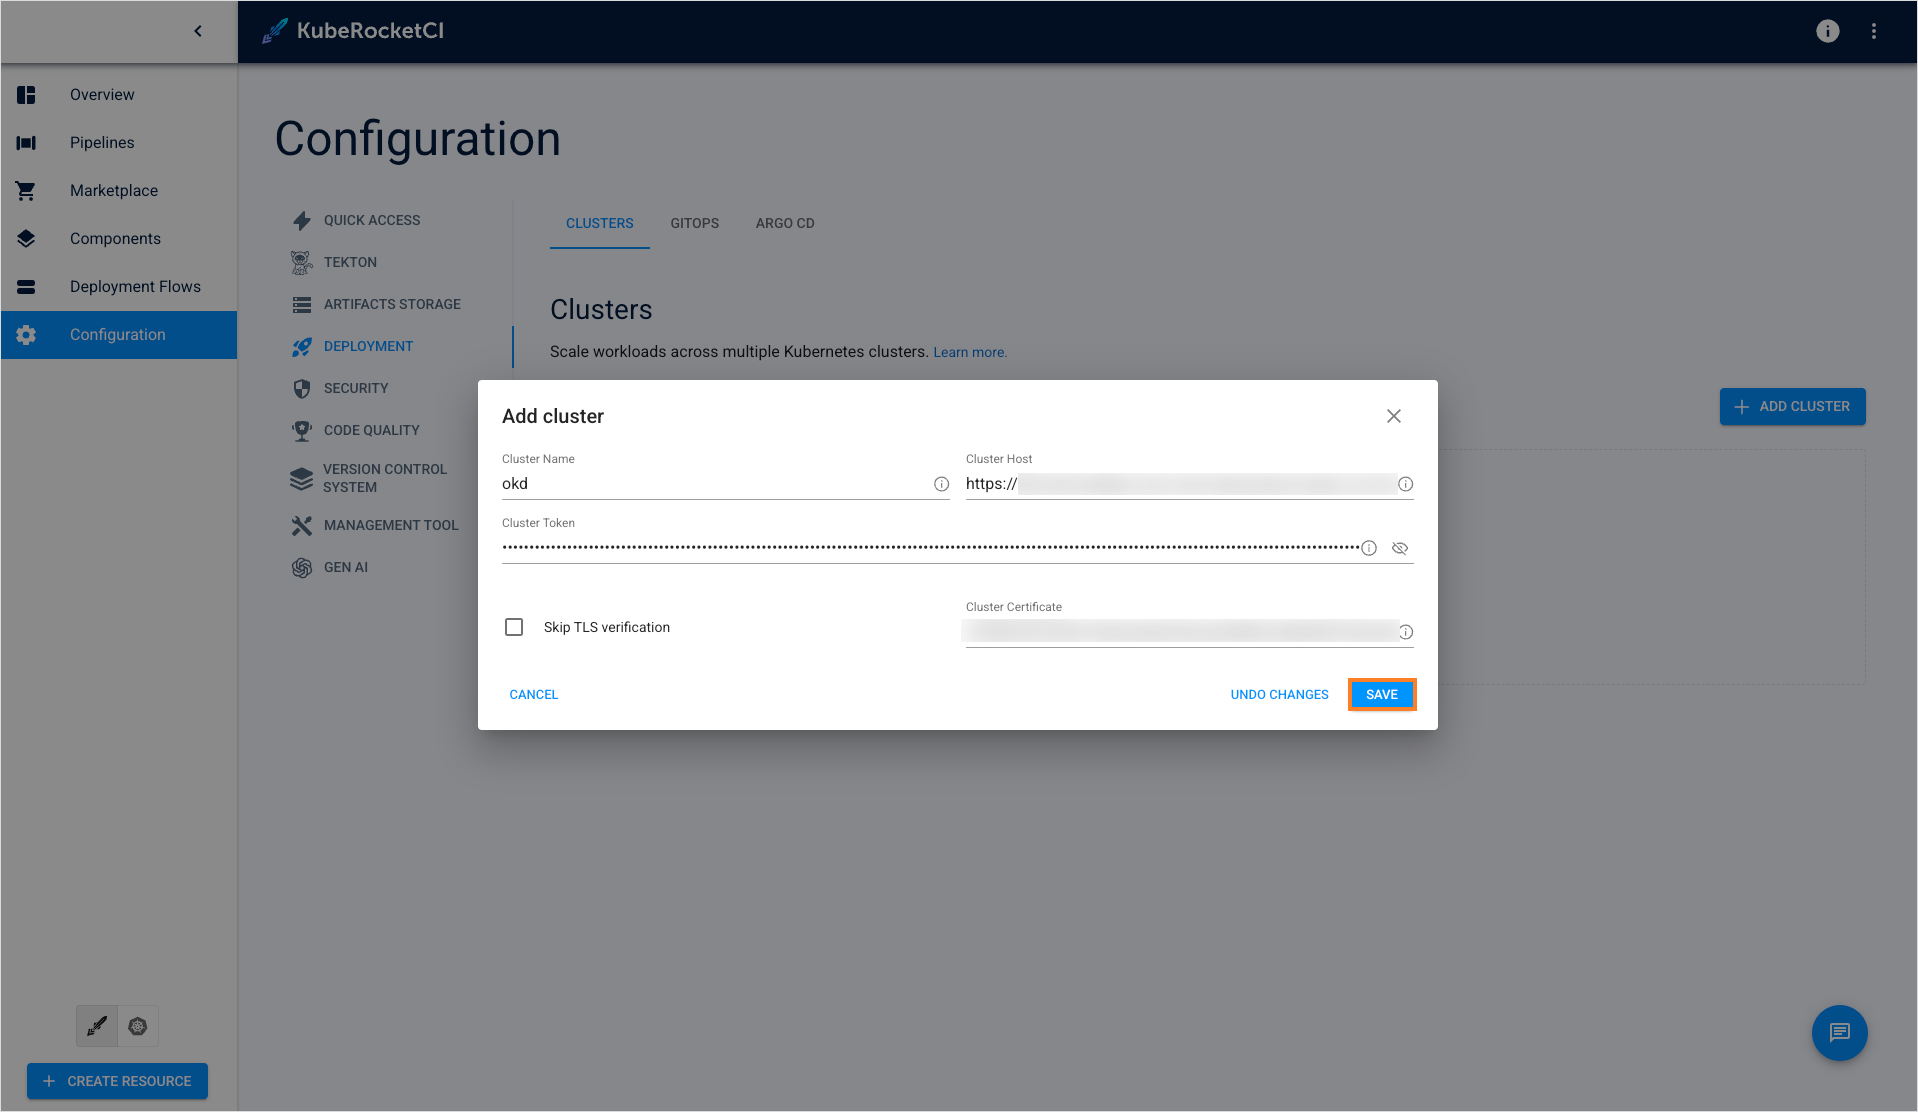
Task: Open the kebab menu in top bar
Action: pyautogui.click(x=1873, y=31)
